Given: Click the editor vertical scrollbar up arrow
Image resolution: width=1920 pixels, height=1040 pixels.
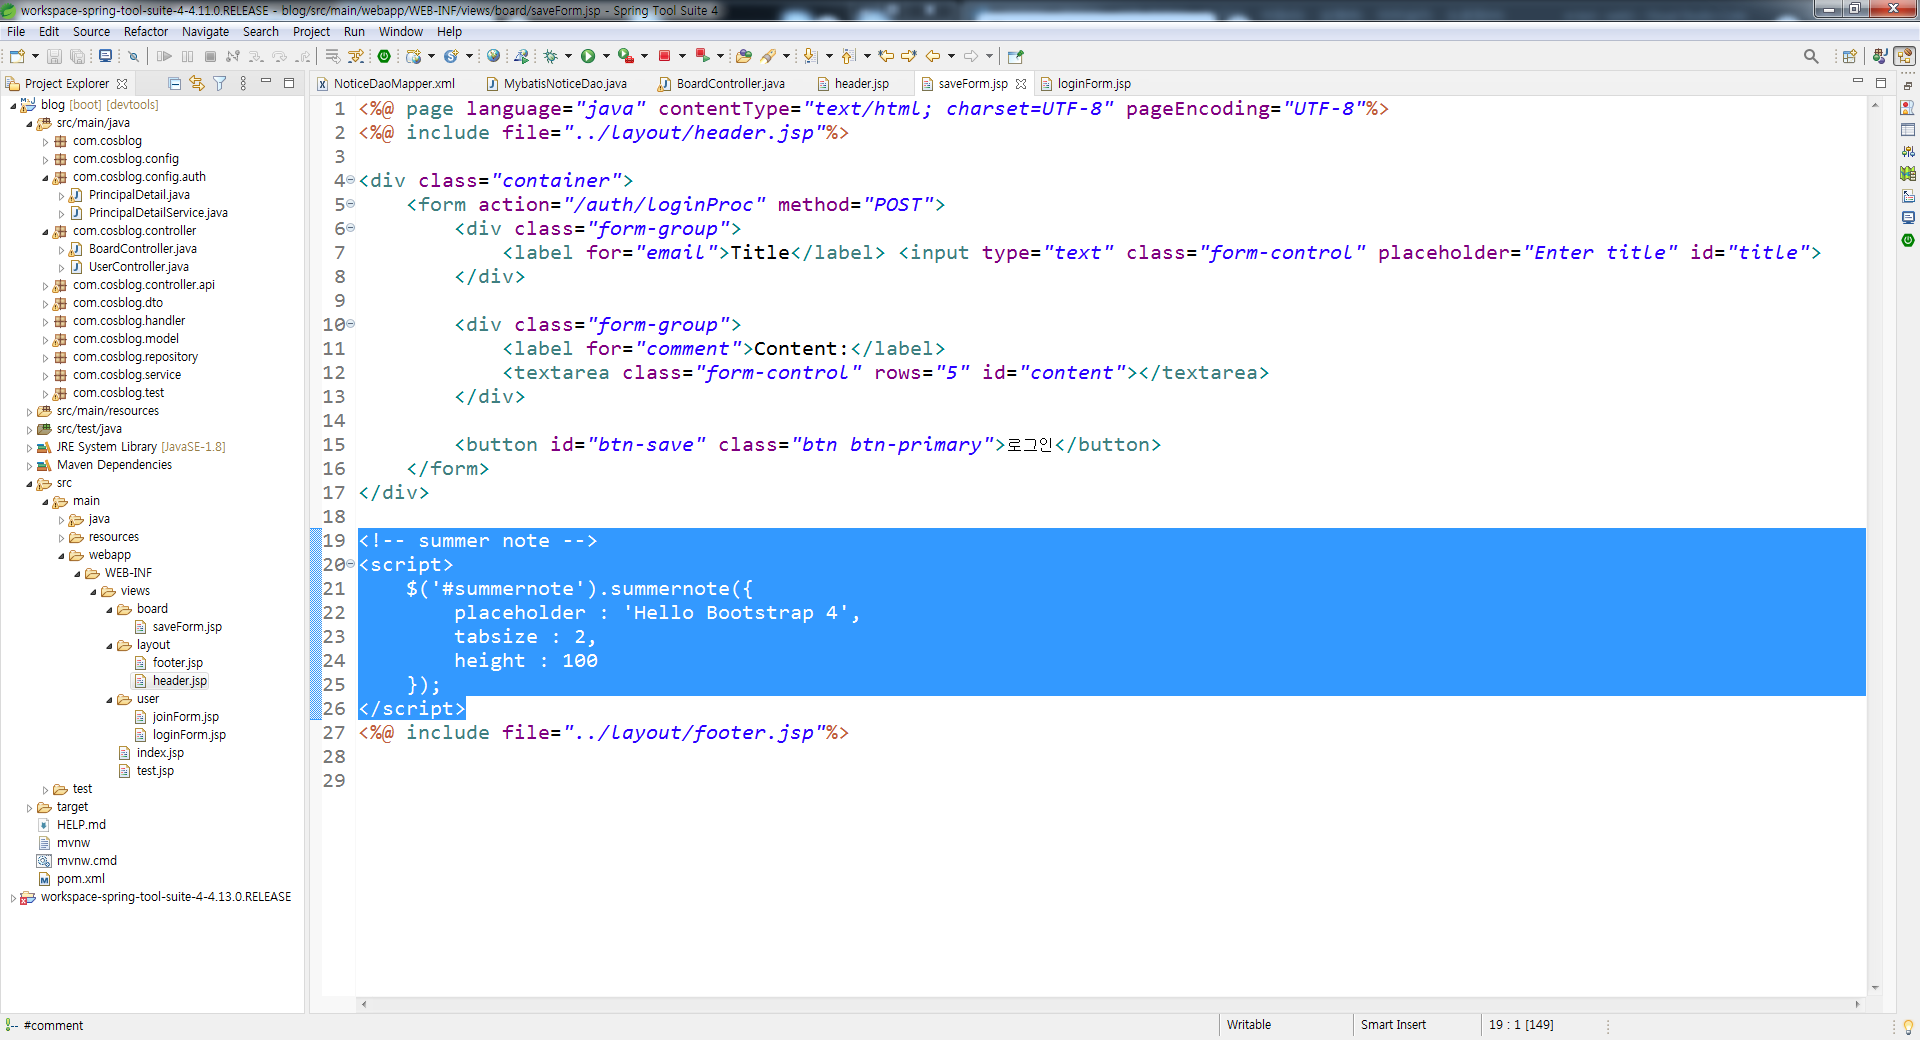Looking at the screenshot, I should [x=1875, y=105].
